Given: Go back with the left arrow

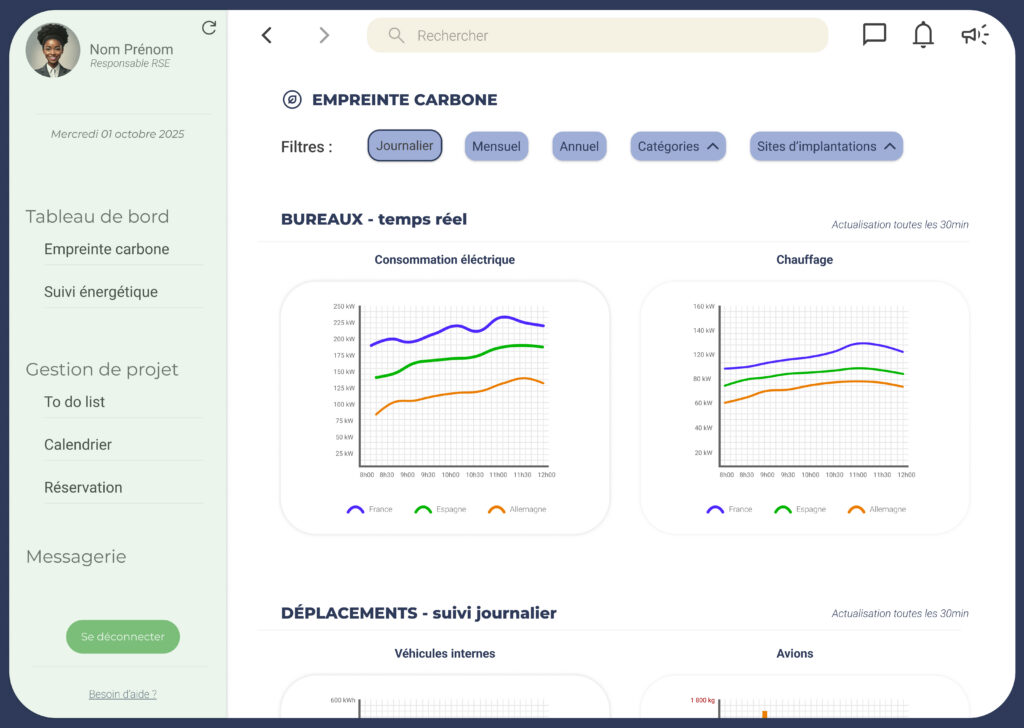Looking at the screenshot, I should (x=267, y=35).
